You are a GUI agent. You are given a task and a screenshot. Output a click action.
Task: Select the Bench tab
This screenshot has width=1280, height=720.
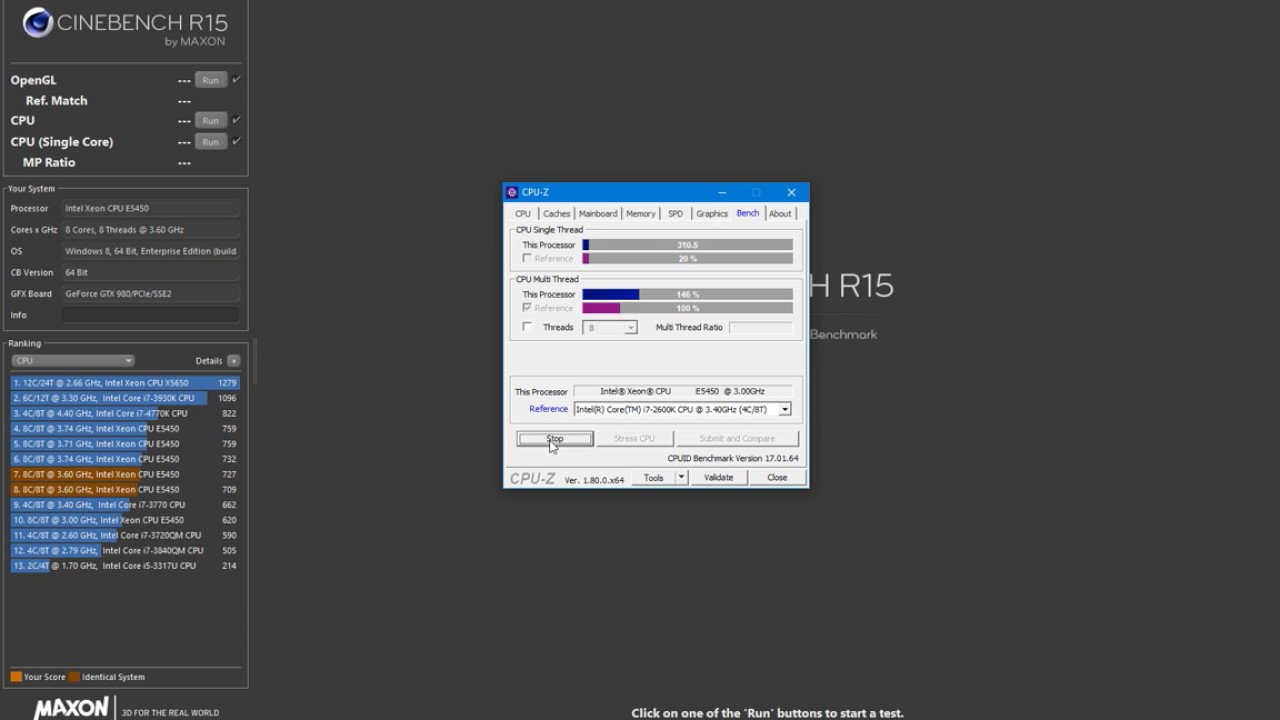(x=748, y=213)
